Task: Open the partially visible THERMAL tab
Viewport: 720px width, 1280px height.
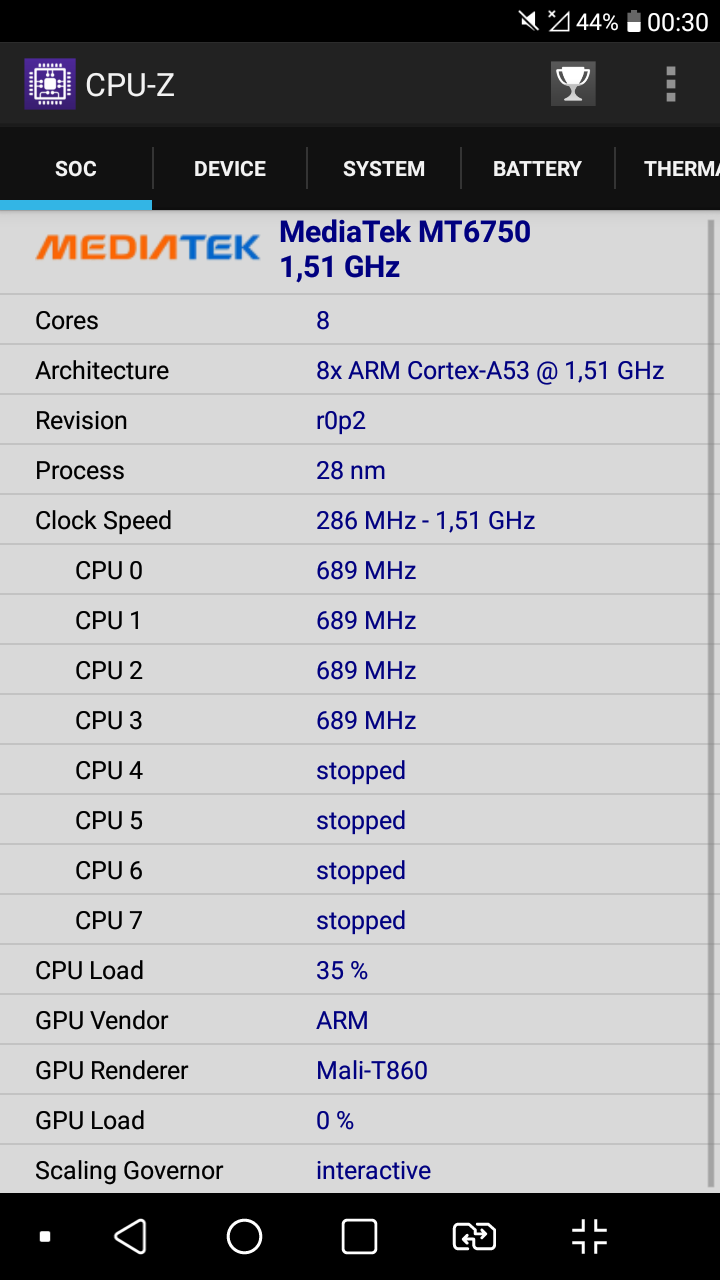Action: click(680, 169)
